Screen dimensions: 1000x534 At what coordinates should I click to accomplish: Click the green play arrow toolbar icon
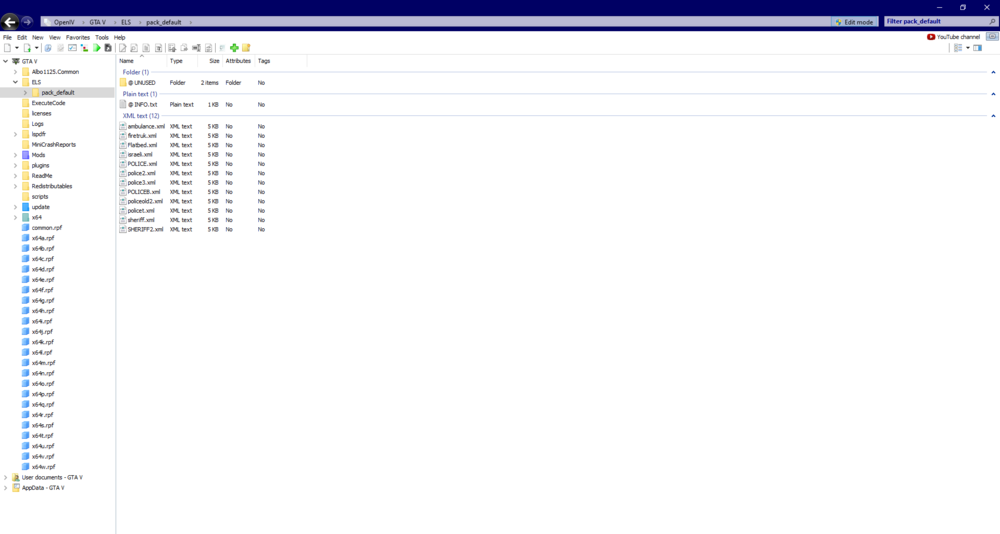(x=96, y=48)
